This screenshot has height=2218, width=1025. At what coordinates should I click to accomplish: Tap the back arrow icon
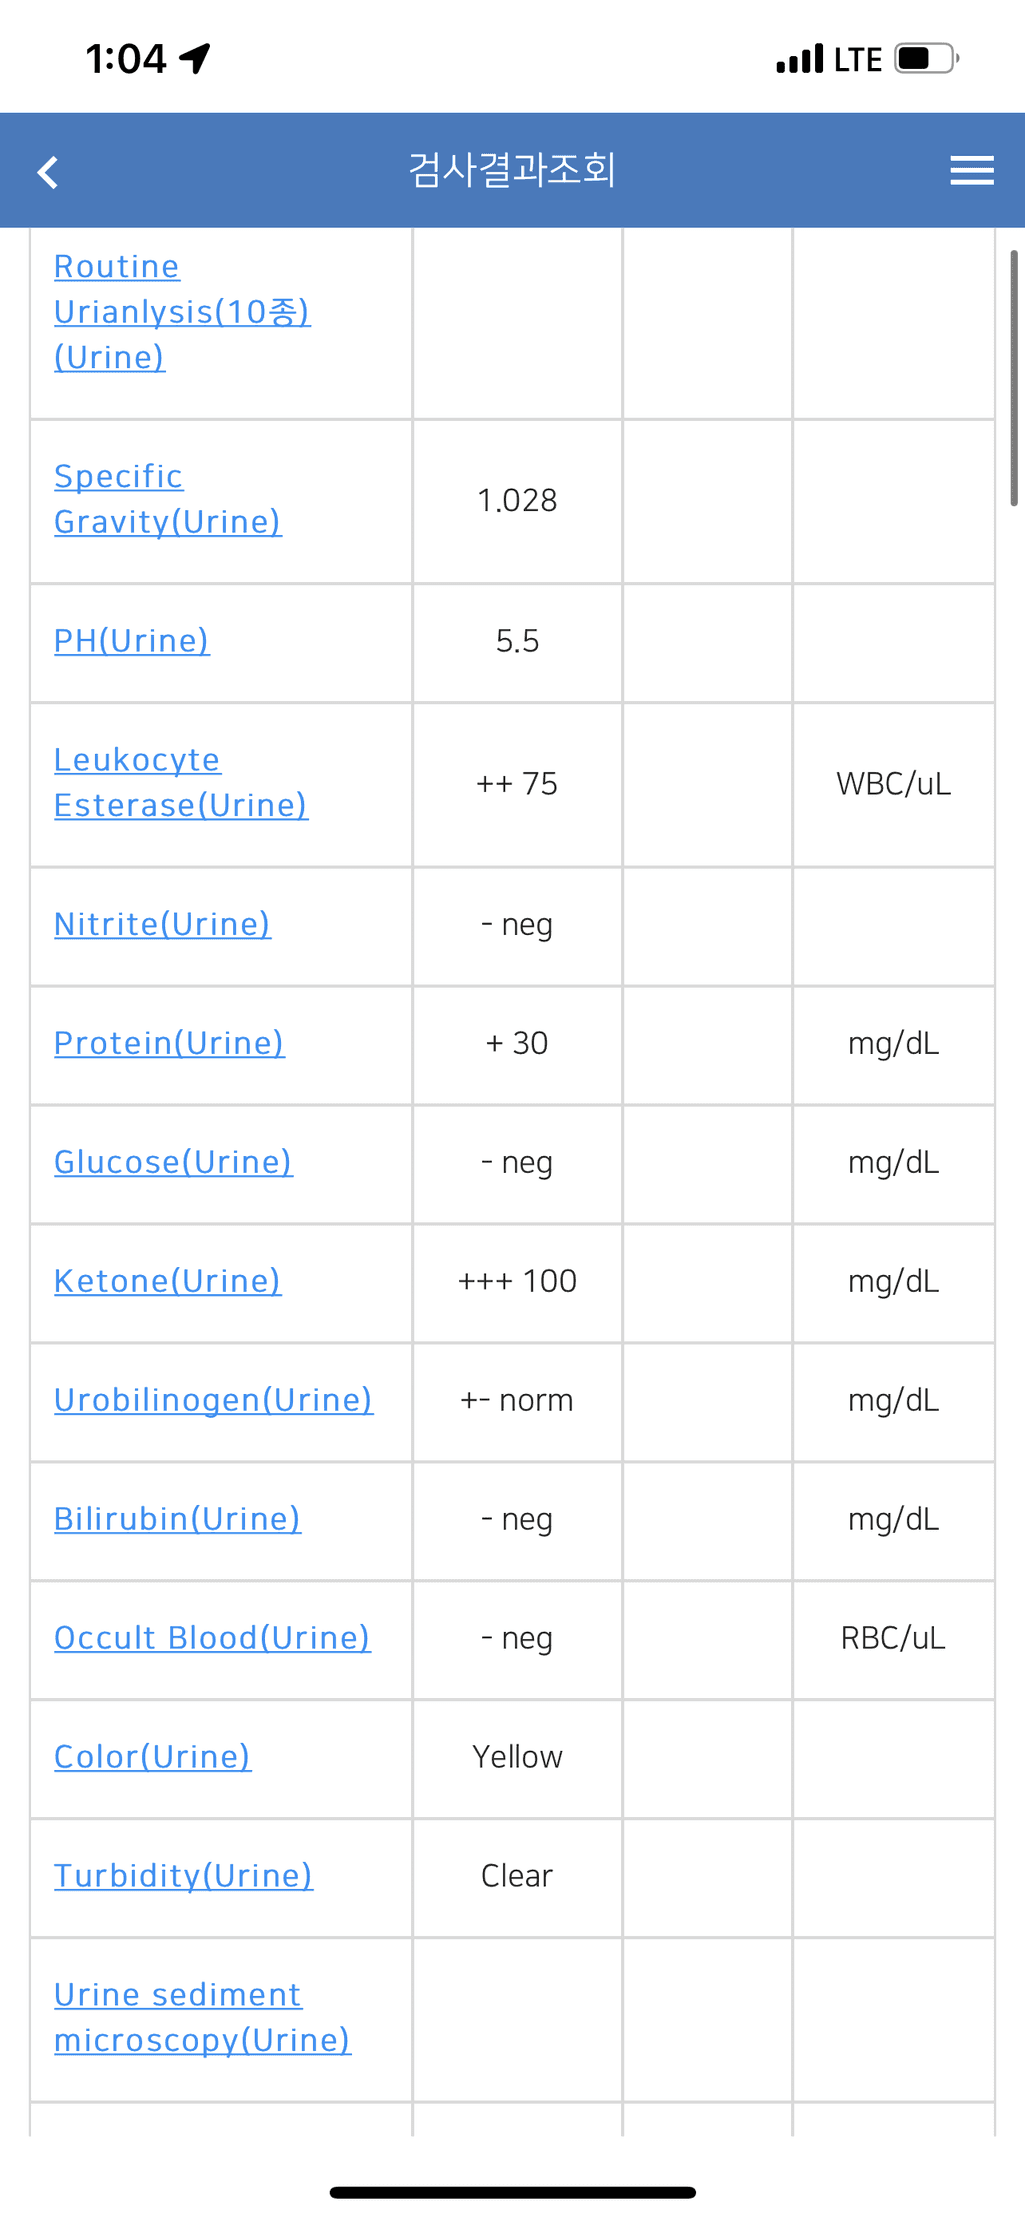tap(48, 172)
